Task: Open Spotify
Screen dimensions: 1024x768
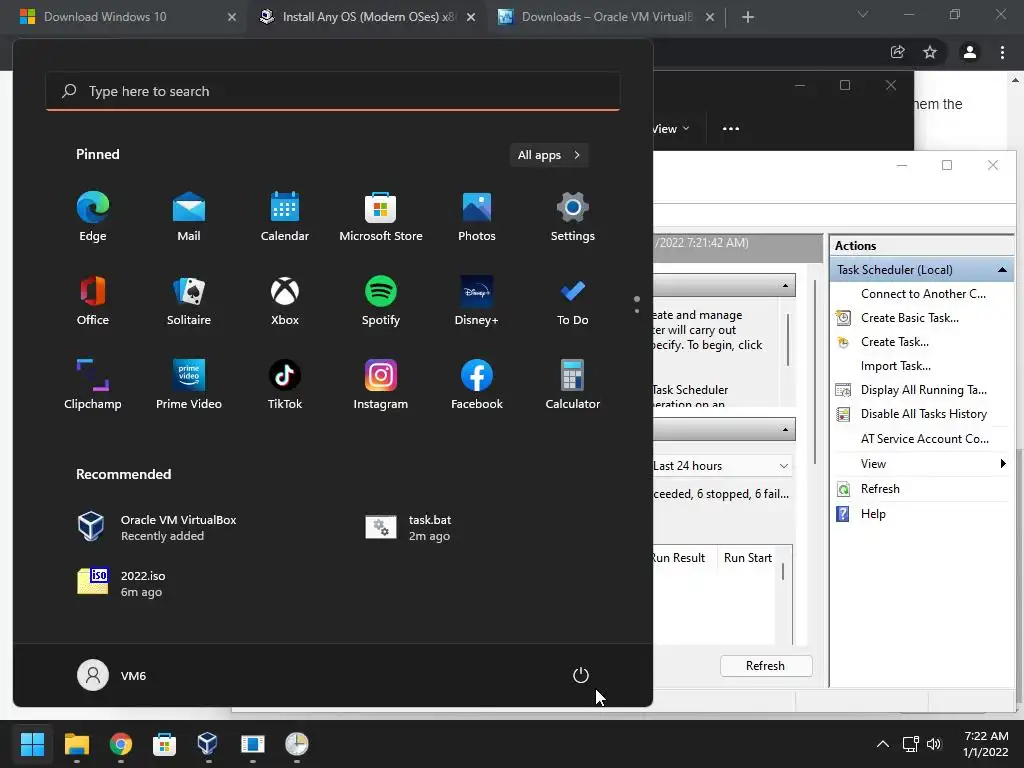Action: point(381,301)
